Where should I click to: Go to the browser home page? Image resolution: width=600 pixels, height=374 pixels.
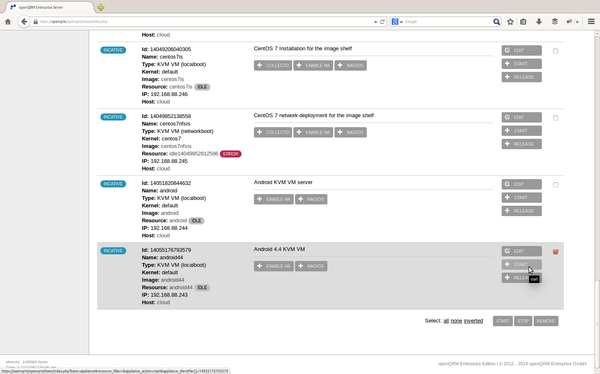pos(8,22)
